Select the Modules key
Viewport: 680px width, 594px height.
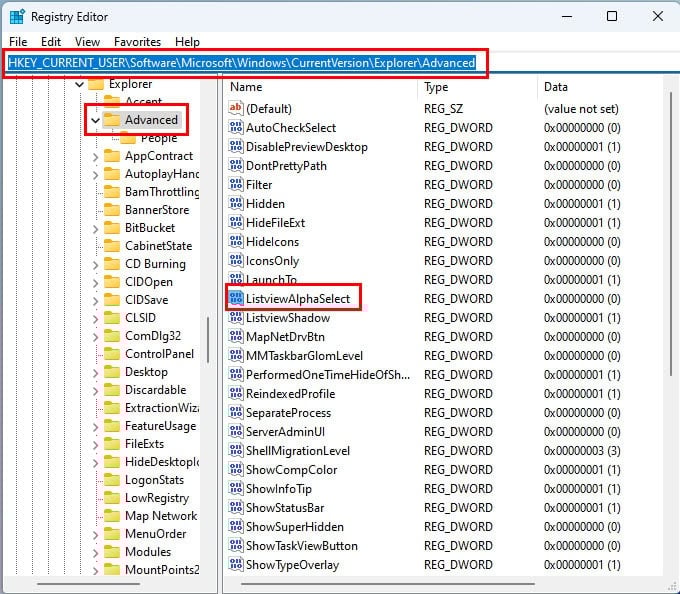(x=148, y=552)
